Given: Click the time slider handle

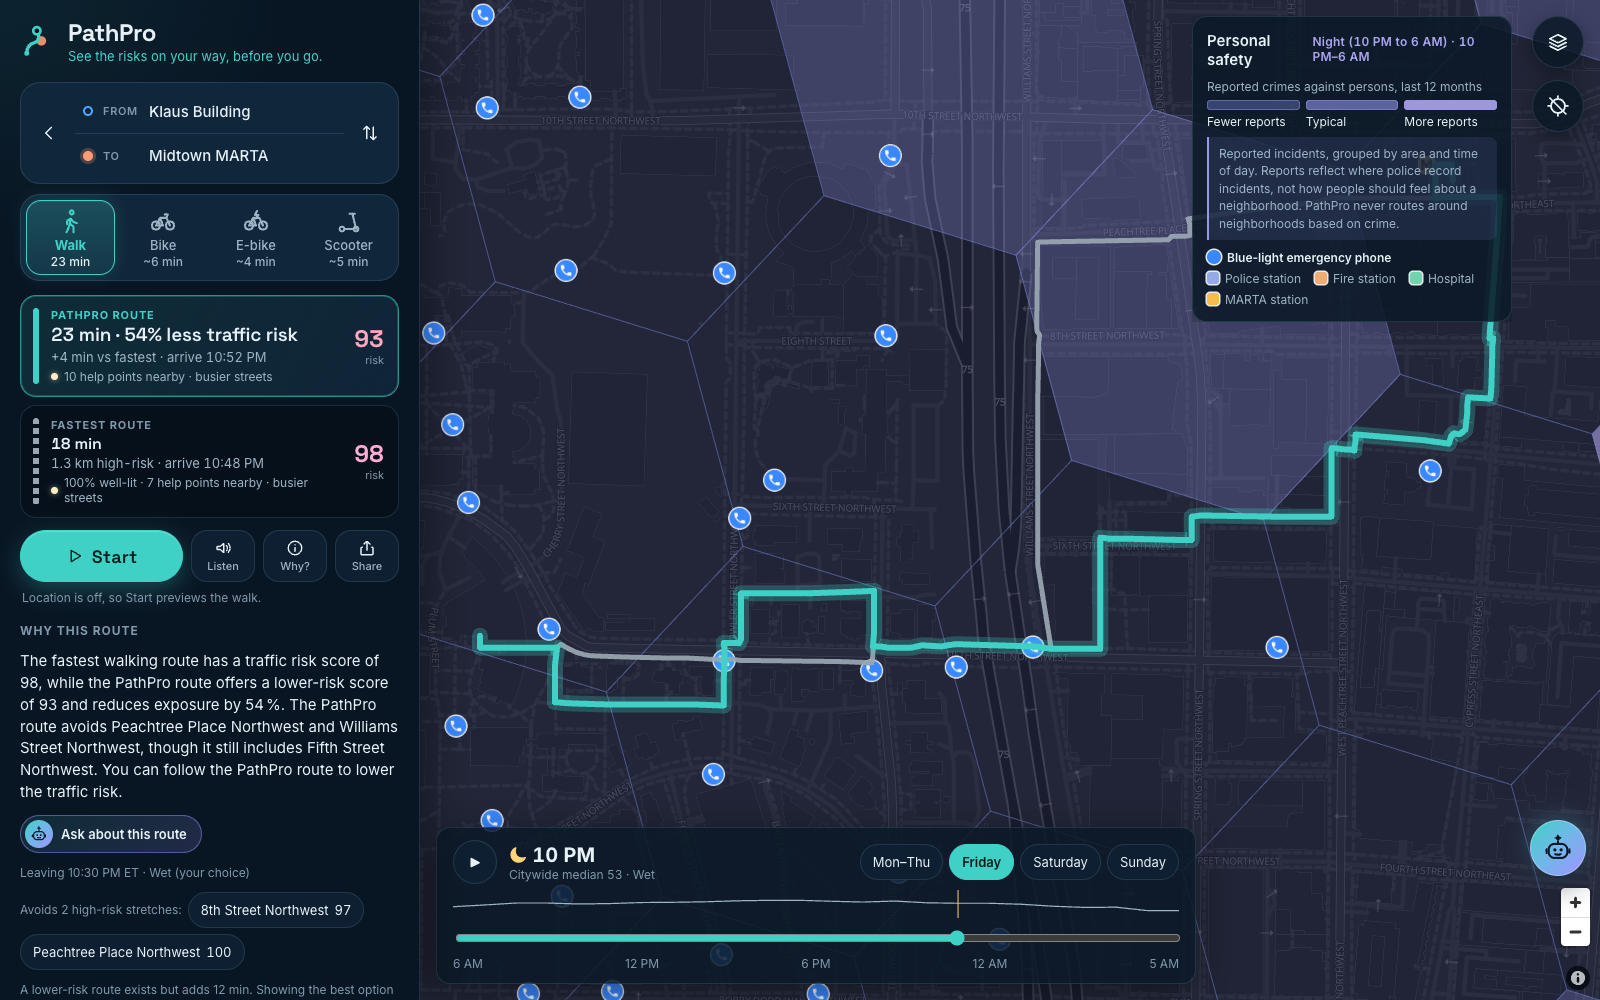Looking at the screenshot, I should (957, 938).
